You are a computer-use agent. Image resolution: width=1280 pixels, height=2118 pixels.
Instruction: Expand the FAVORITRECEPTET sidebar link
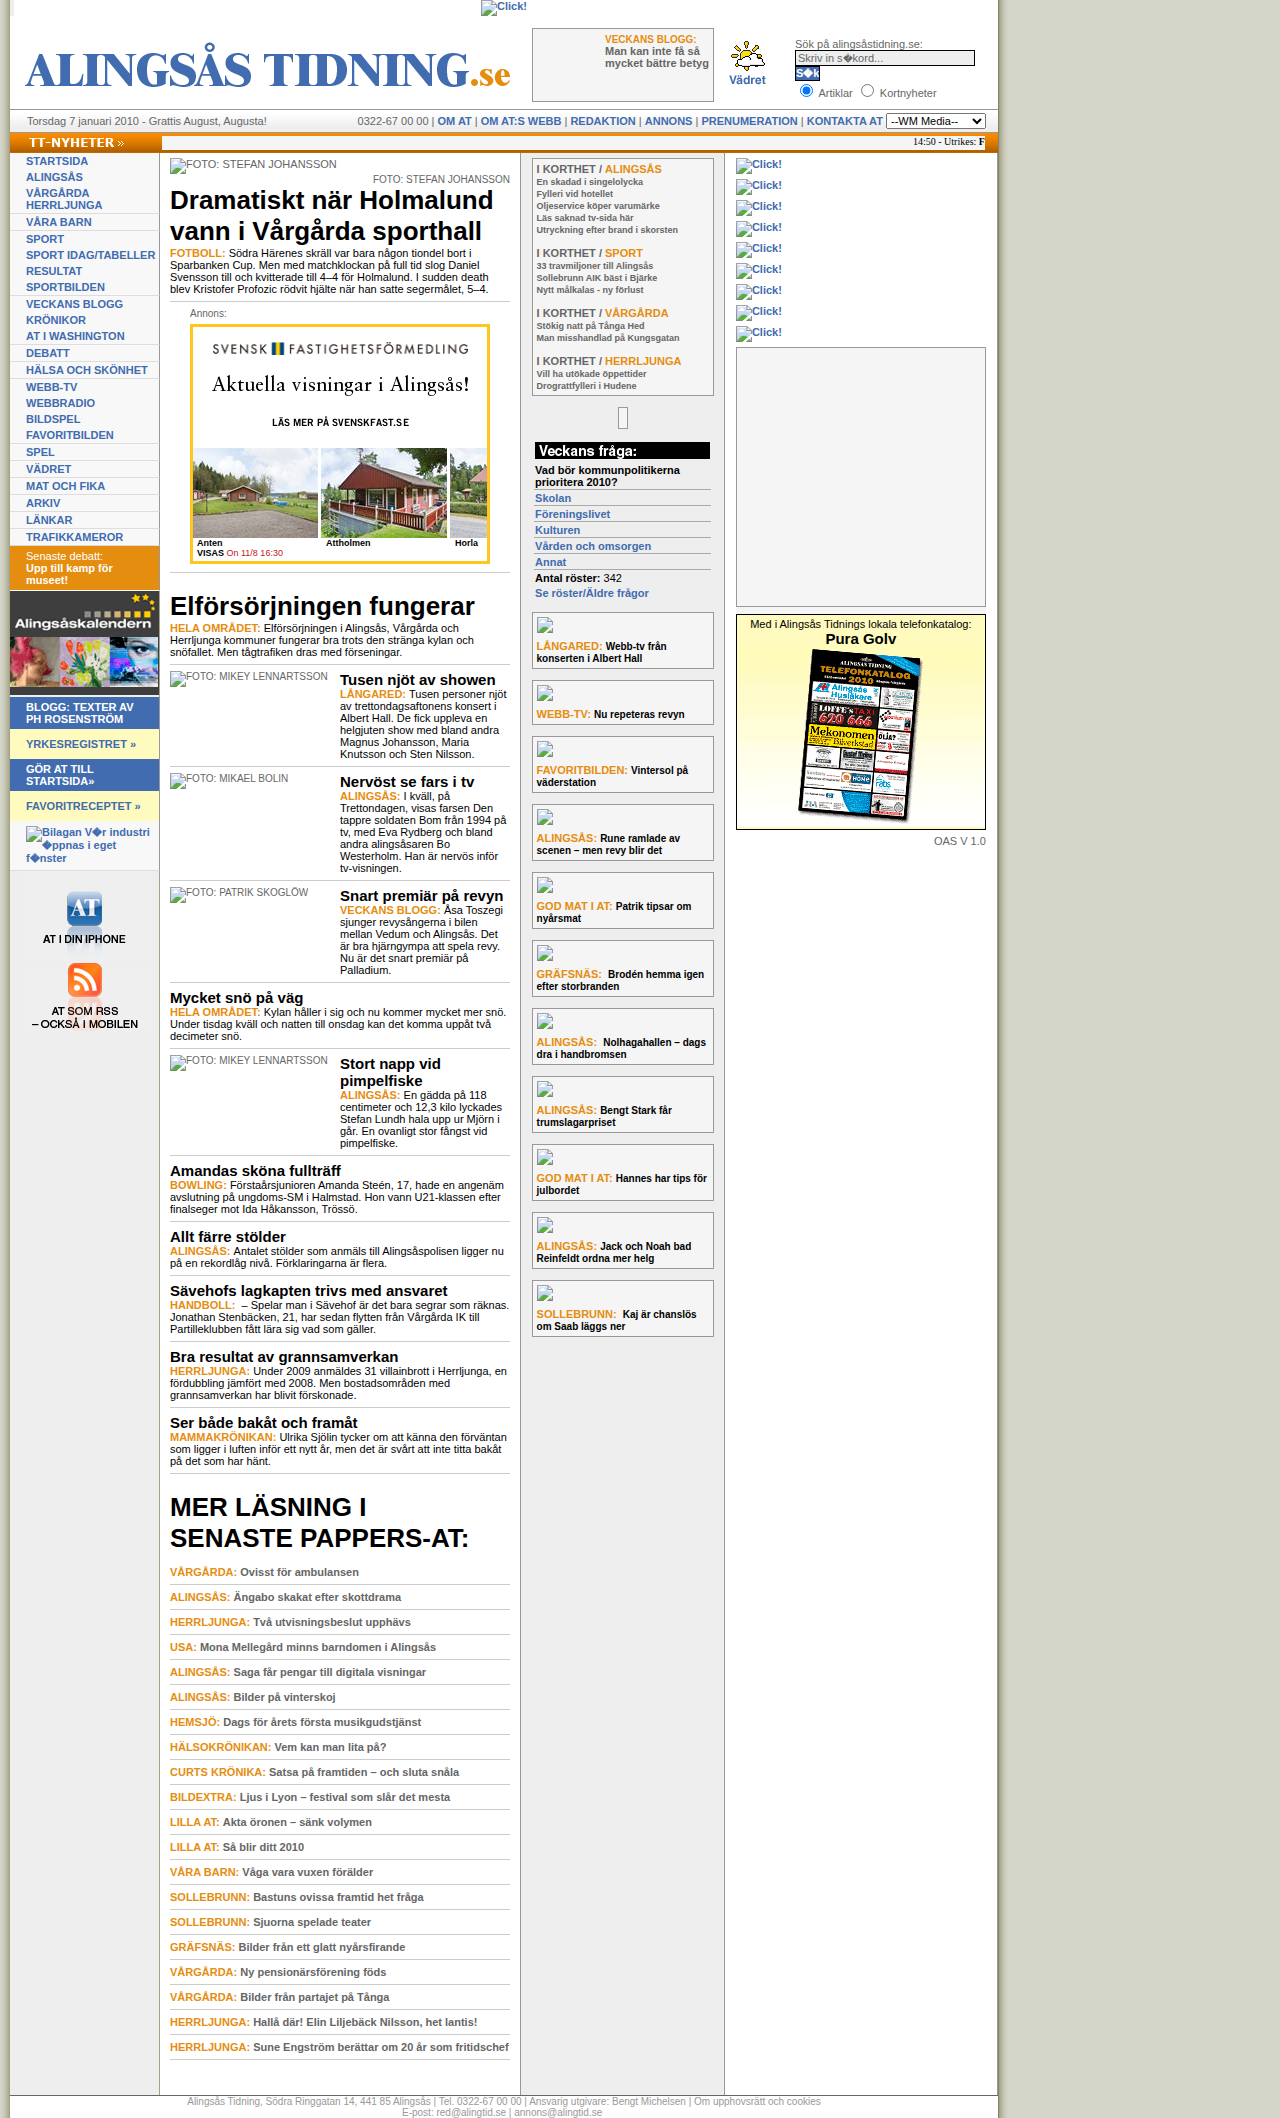[84, 806]
